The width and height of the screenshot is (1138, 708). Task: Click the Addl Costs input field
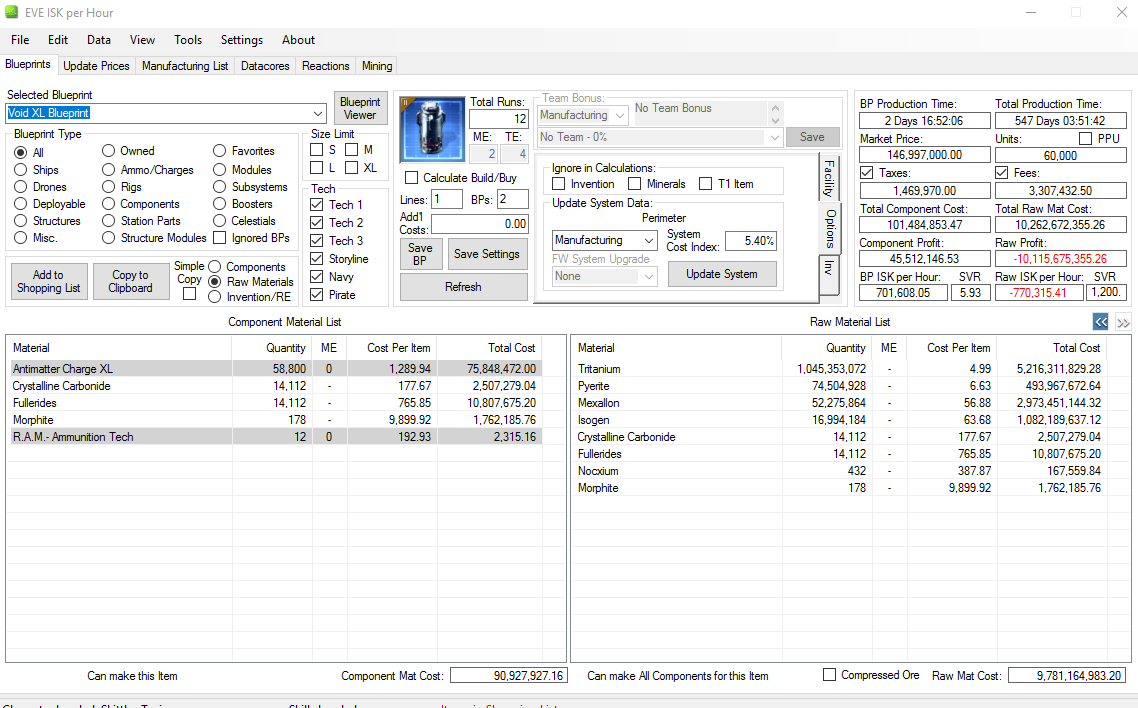[x=480, y=224]
